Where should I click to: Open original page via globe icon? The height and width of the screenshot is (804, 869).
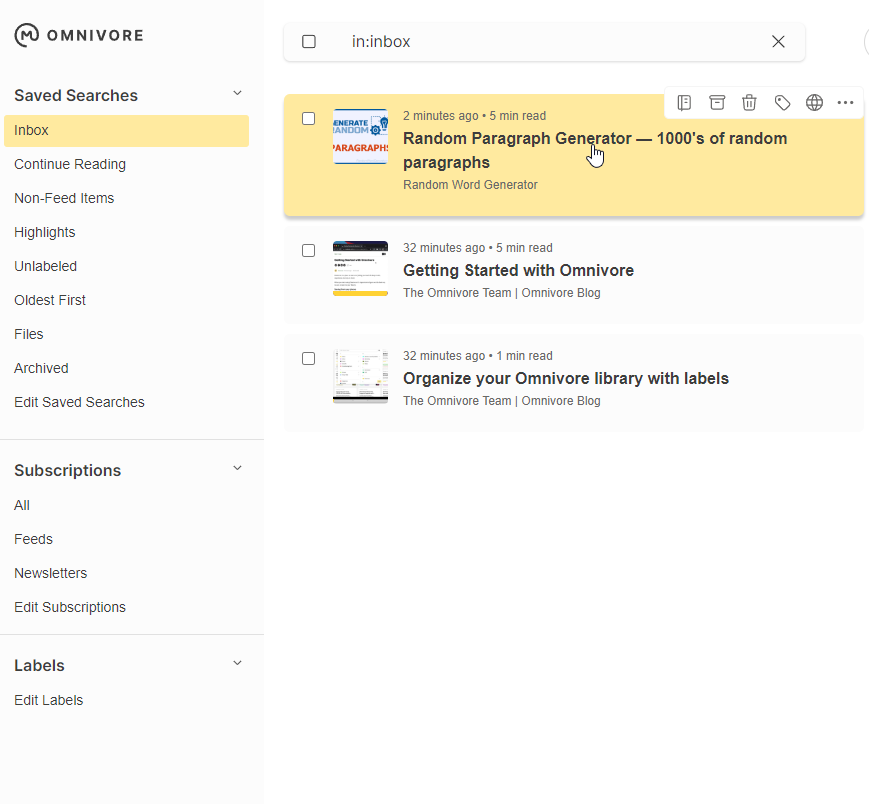(814, 102)
